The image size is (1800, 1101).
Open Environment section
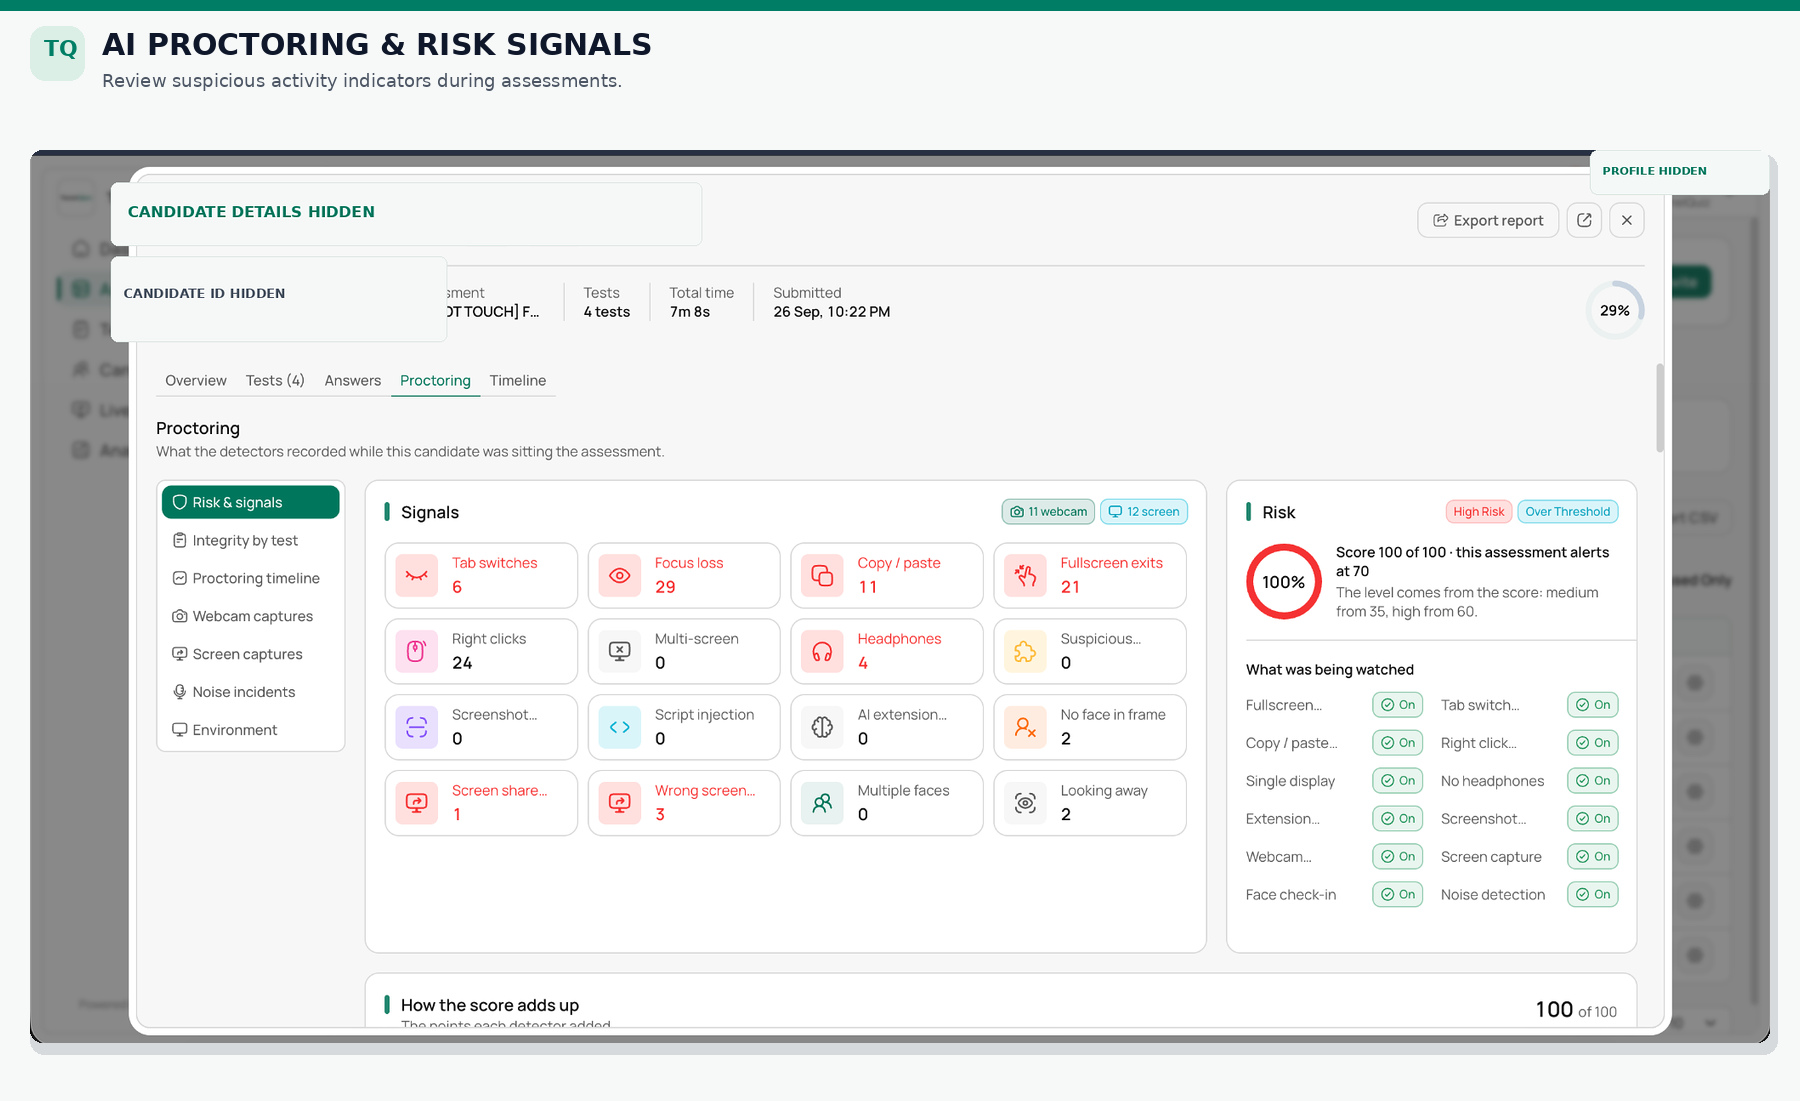coord(251,730)
